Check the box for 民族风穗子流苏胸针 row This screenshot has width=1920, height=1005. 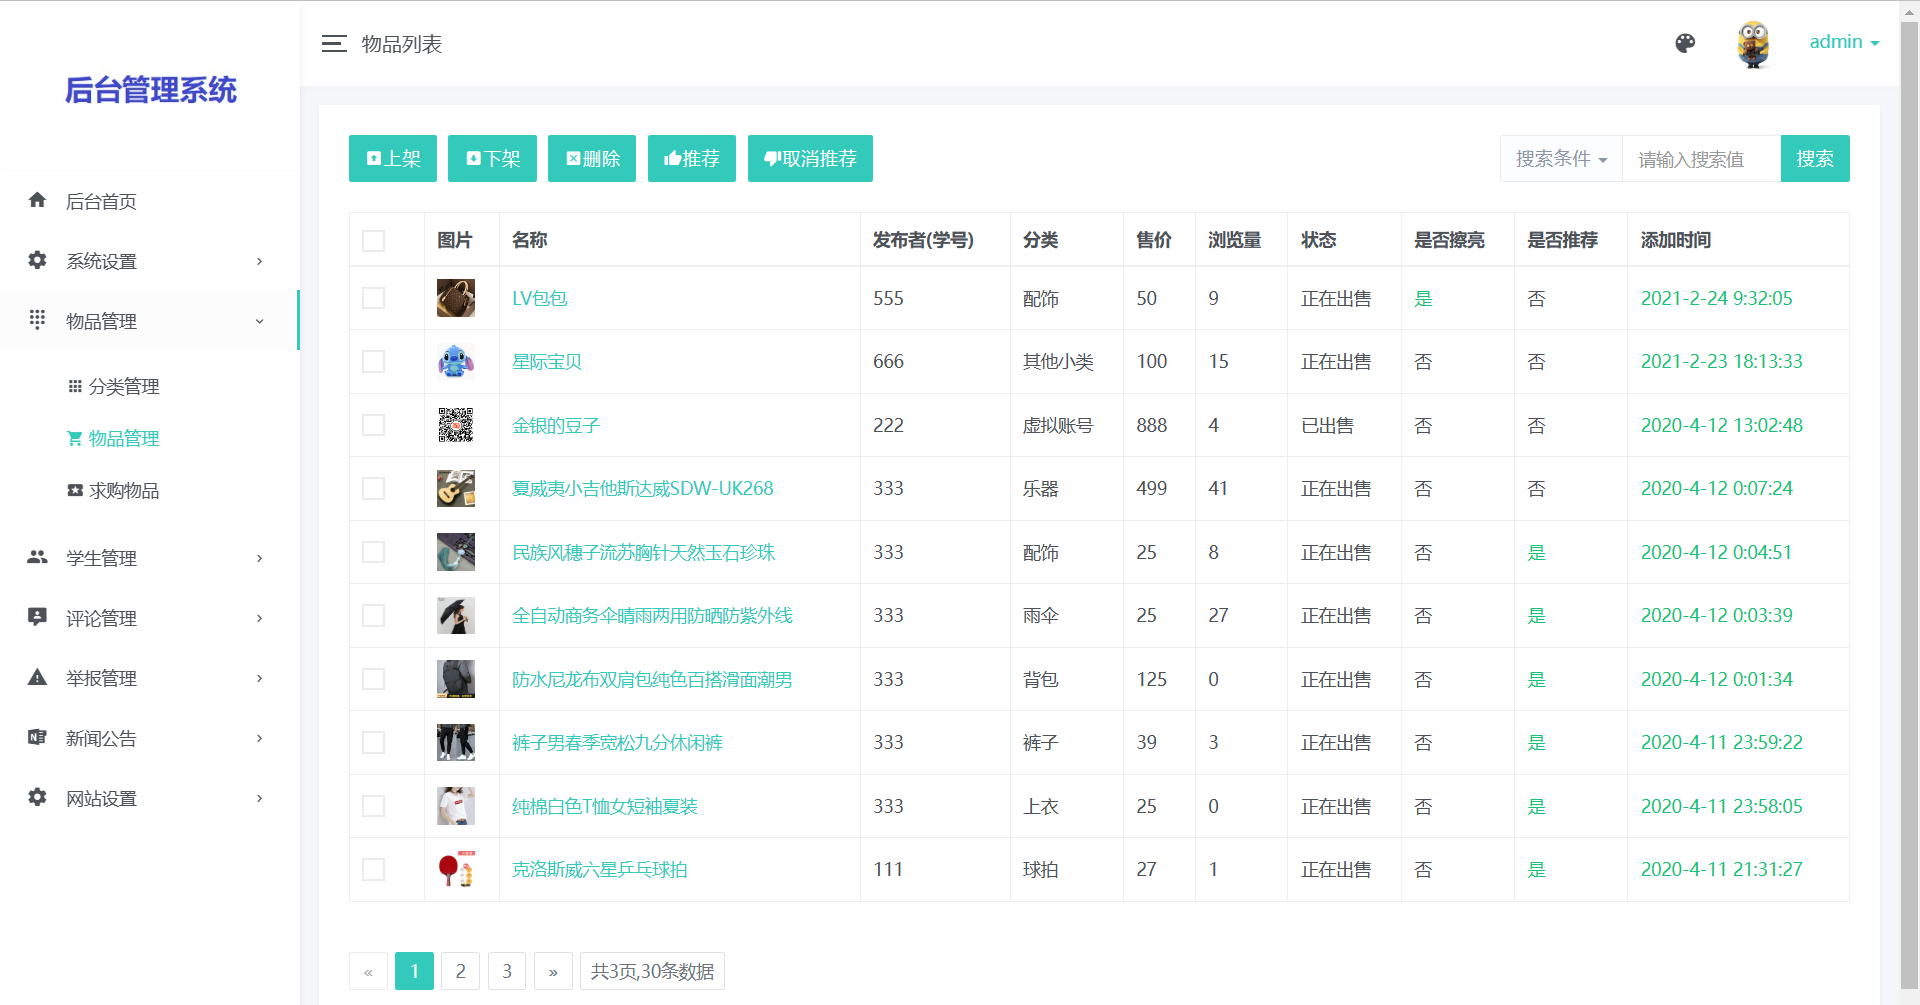tap(373, 552)
